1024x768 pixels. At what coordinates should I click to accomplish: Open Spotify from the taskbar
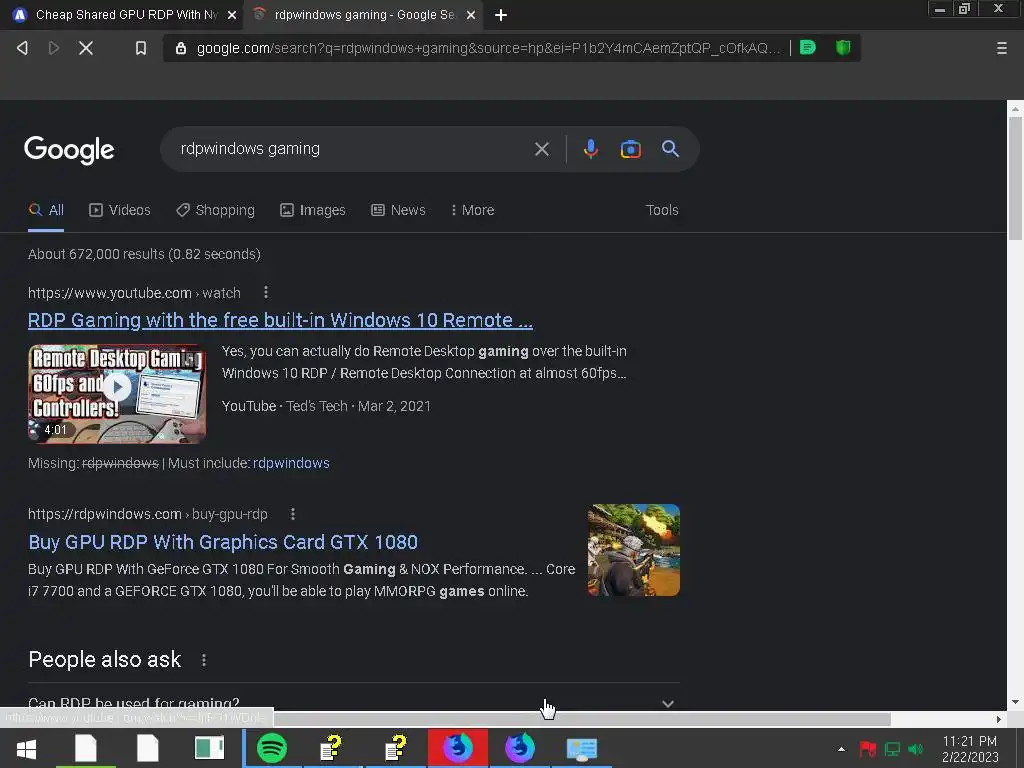click(272, 748)
